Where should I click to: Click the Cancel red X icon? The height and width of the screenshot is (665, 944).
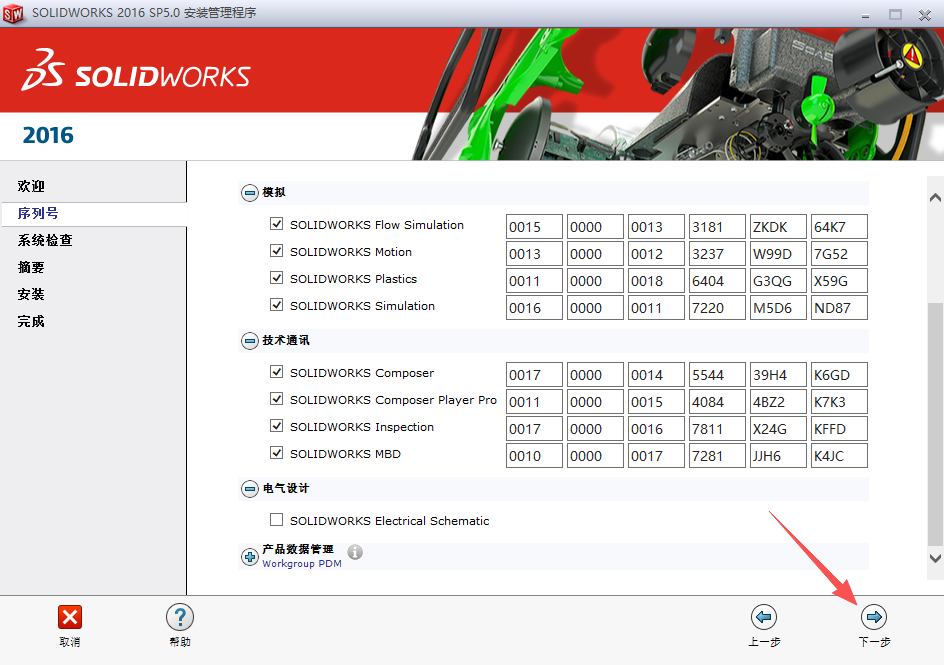[x=69, y=617]
